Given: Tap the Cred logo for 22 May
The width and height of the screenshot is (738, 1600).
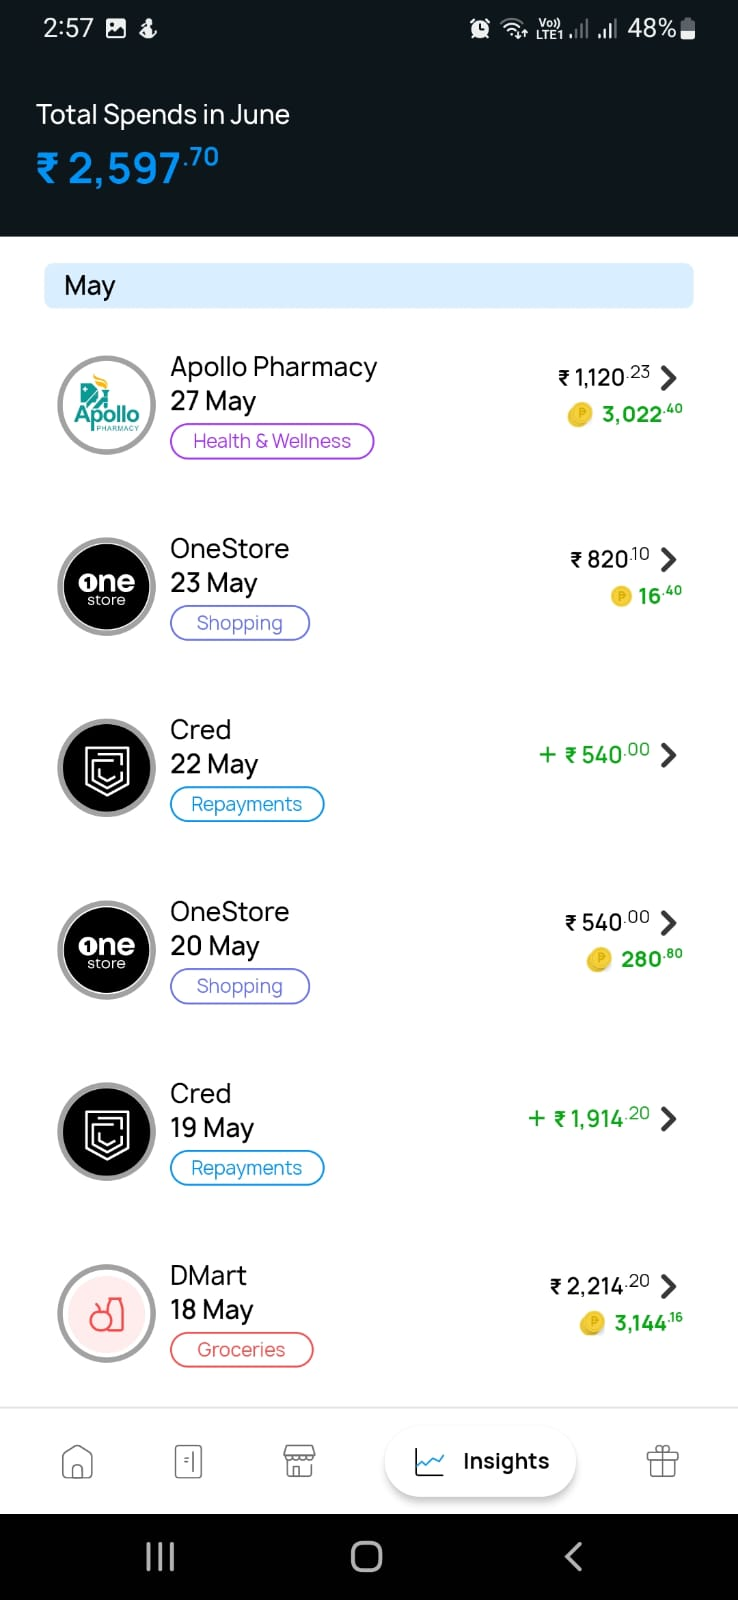Looking at the screenshot, I should (106, 768).
